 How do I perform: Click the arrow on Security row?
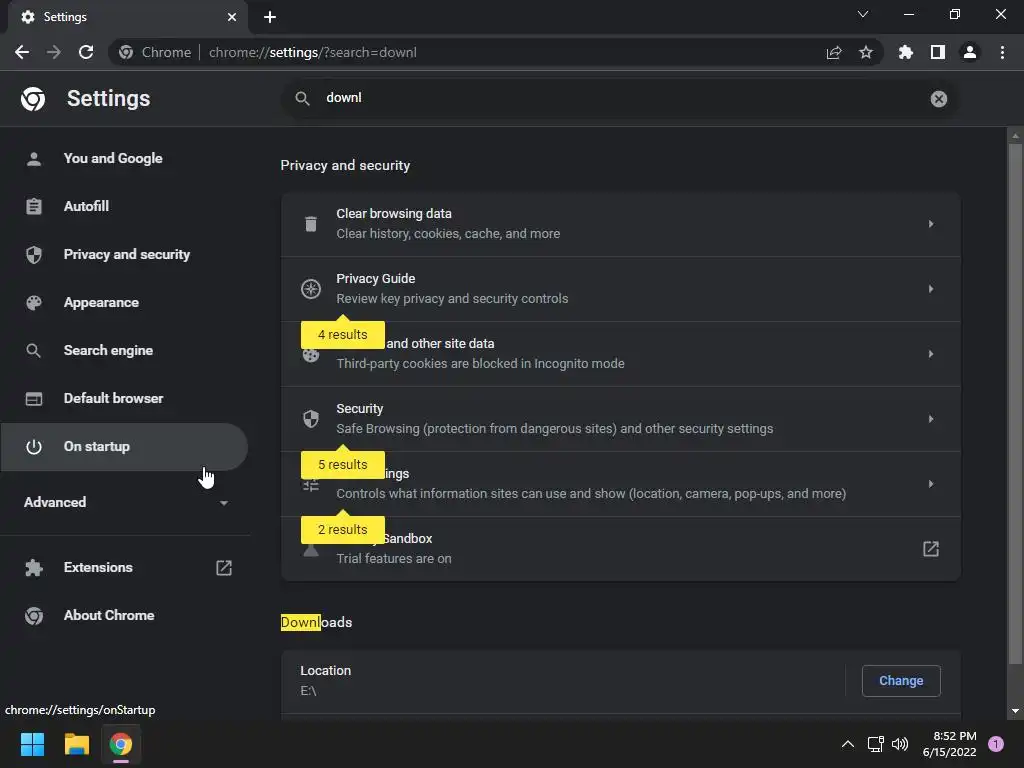click(931, 419)
